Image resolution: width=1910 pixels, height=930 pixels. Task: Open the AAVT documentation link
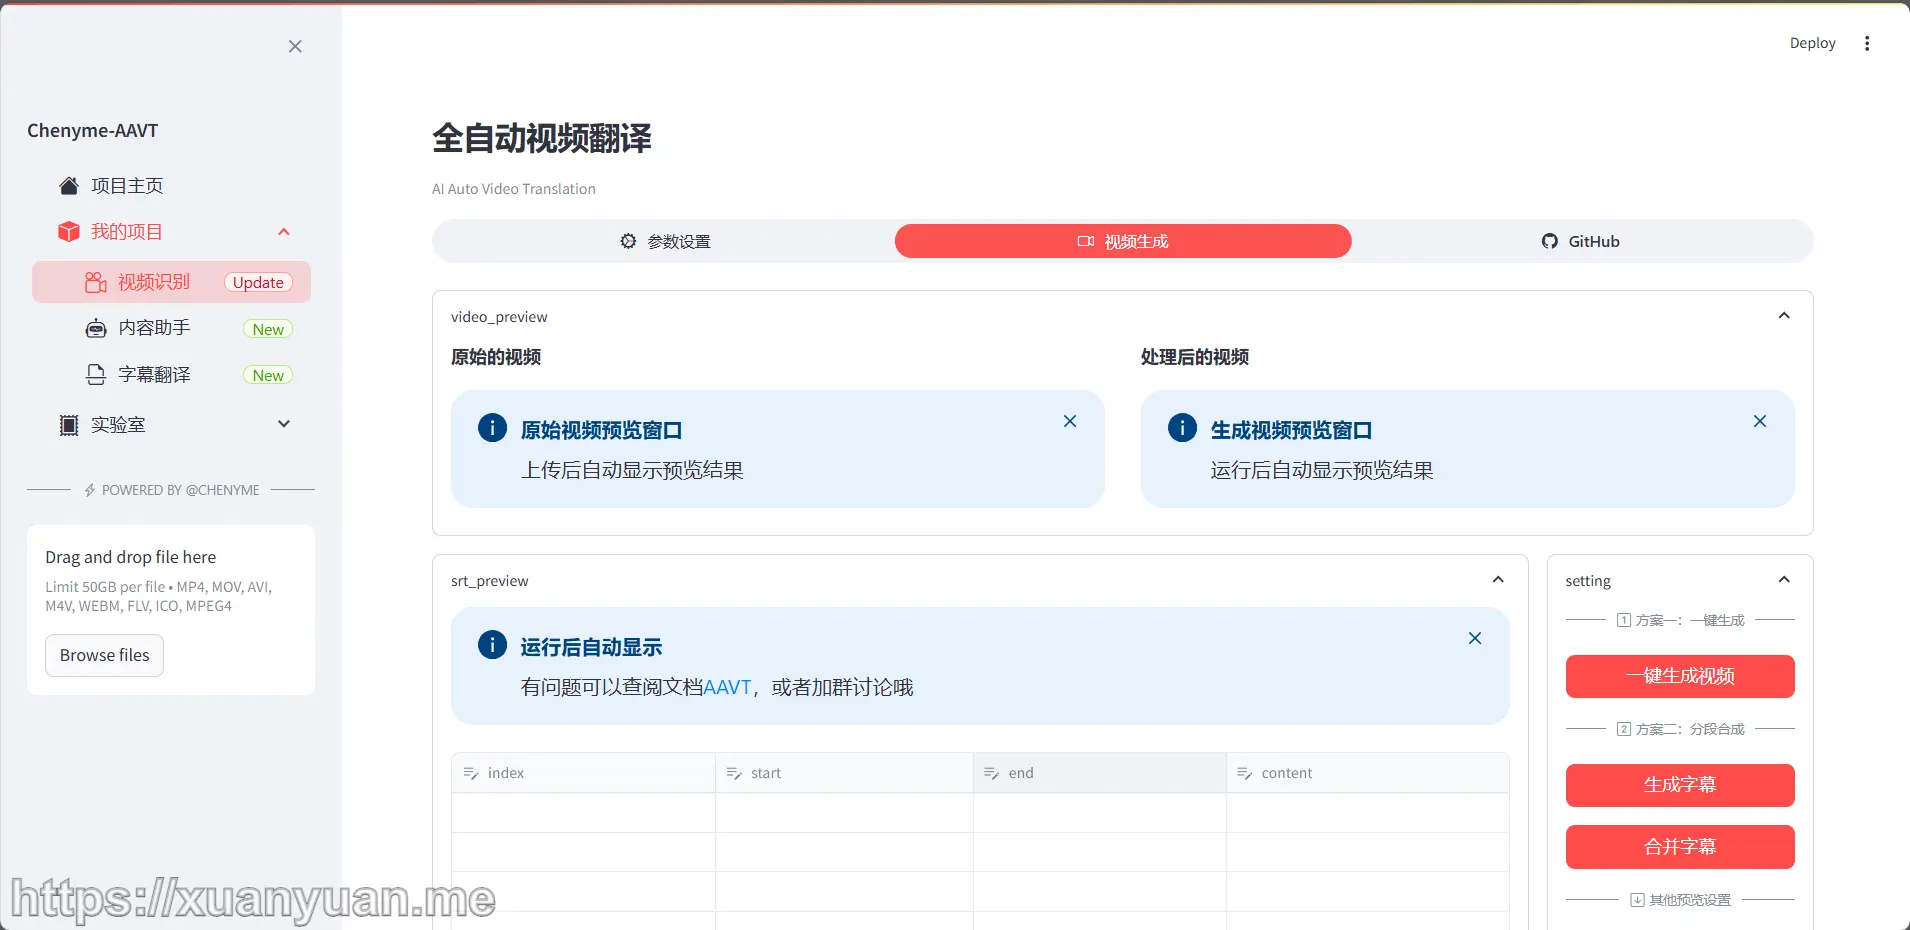727,687
